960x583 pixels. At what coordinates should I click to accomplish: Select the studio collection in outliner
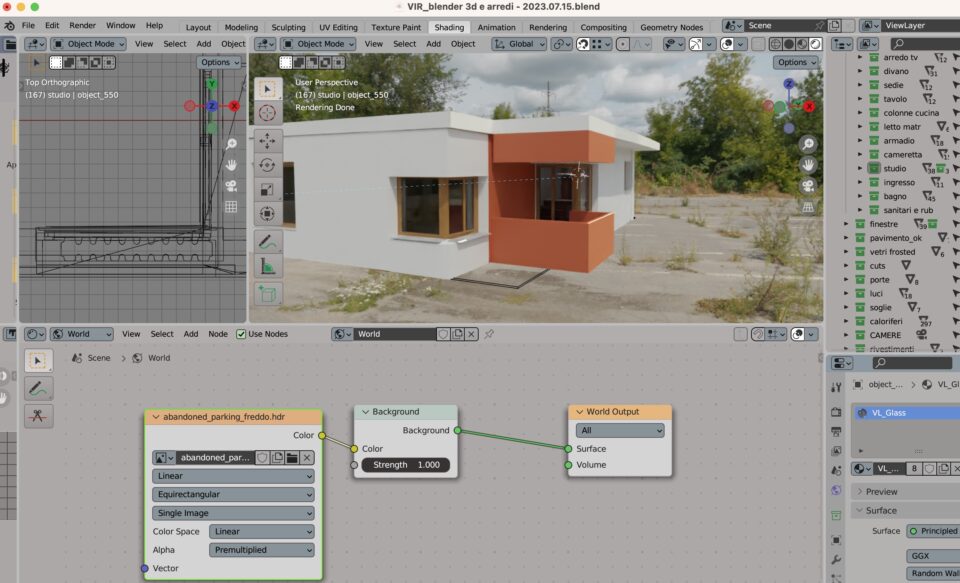pos(894,169)
